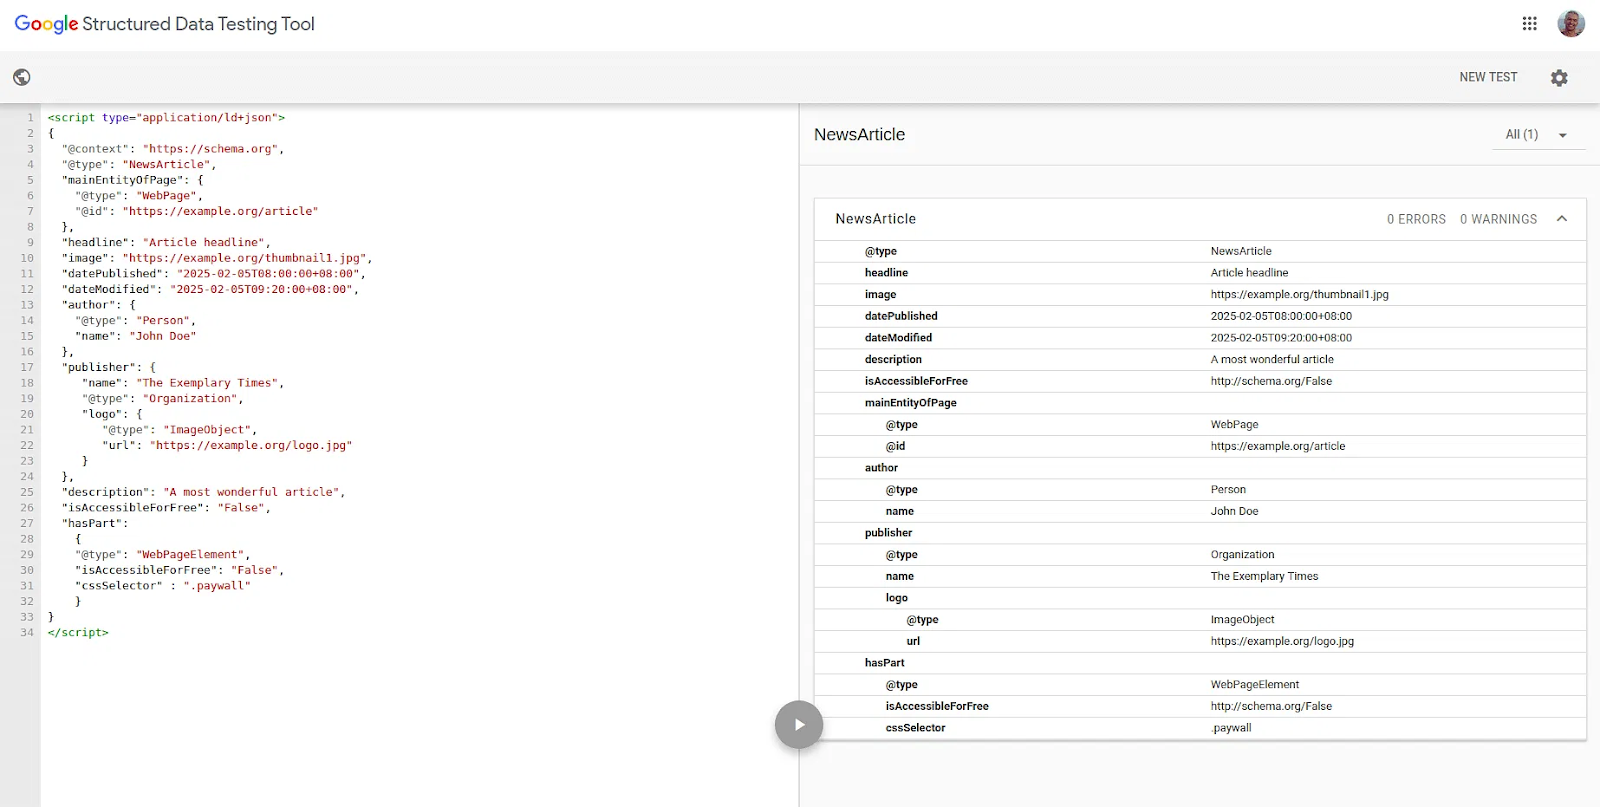
Task: Click the closing </script> tag line
Action: 78,633
